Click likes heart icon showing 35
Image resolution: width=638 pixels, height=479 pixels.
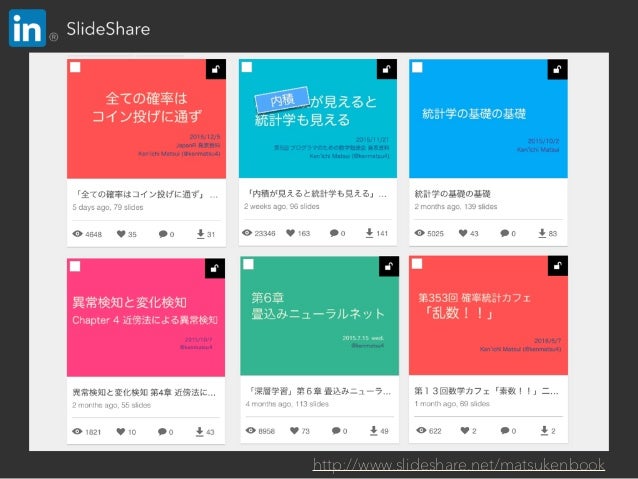(121, 234)
